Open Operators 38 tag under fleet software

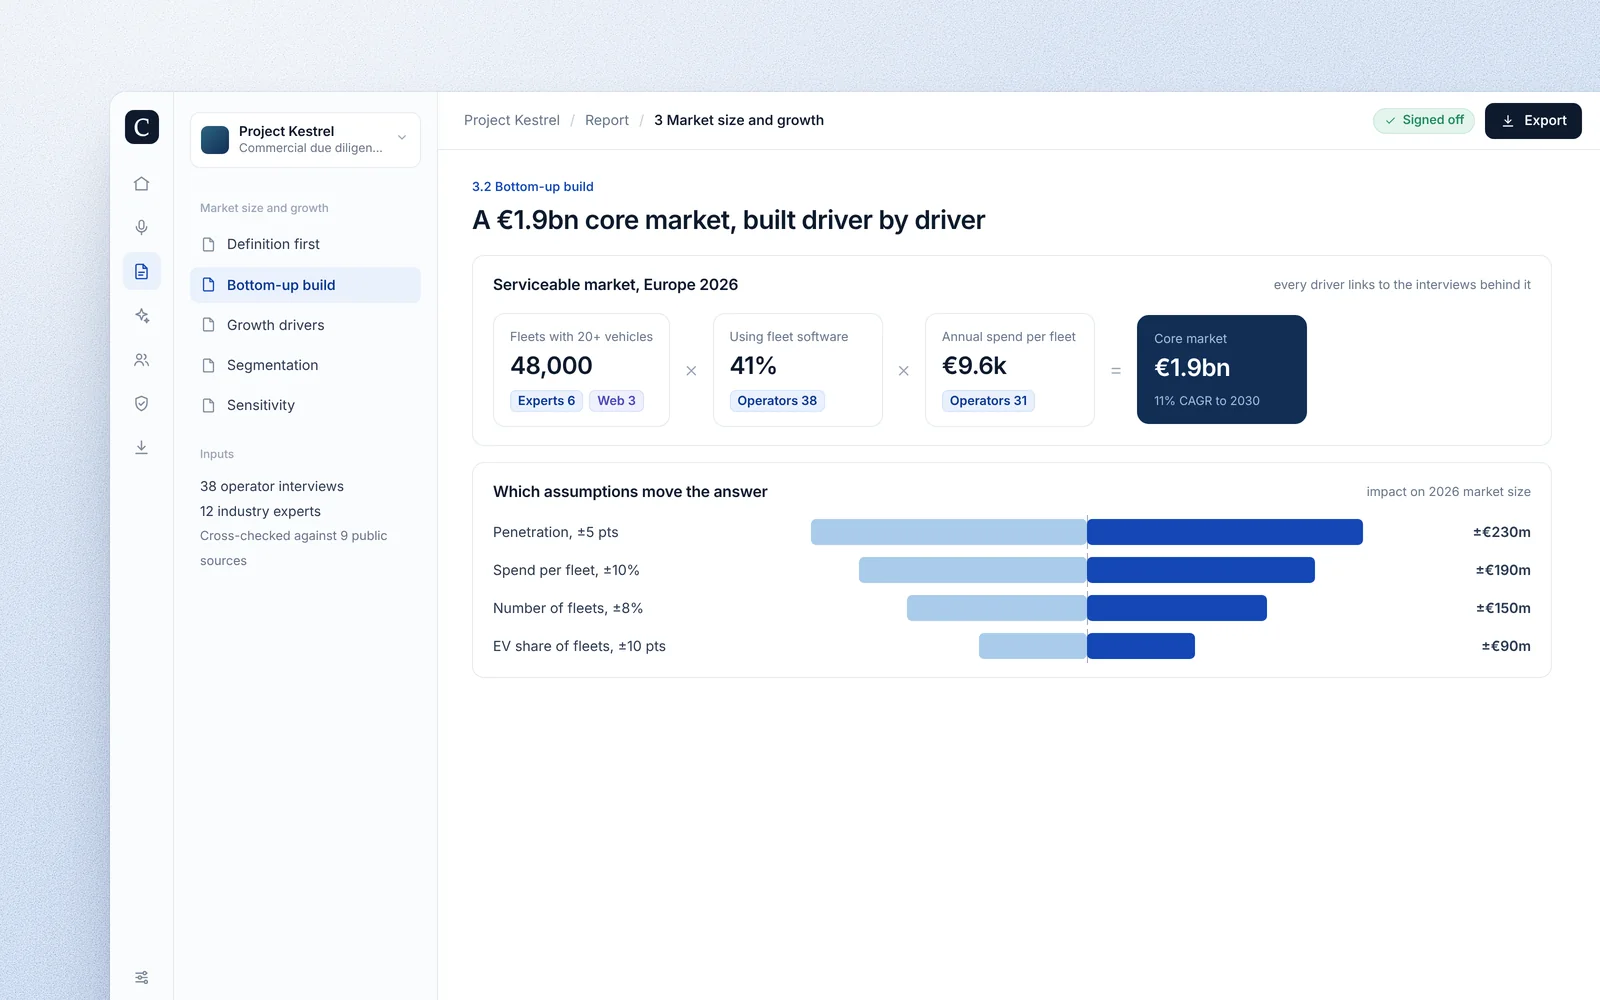[777, 401]
